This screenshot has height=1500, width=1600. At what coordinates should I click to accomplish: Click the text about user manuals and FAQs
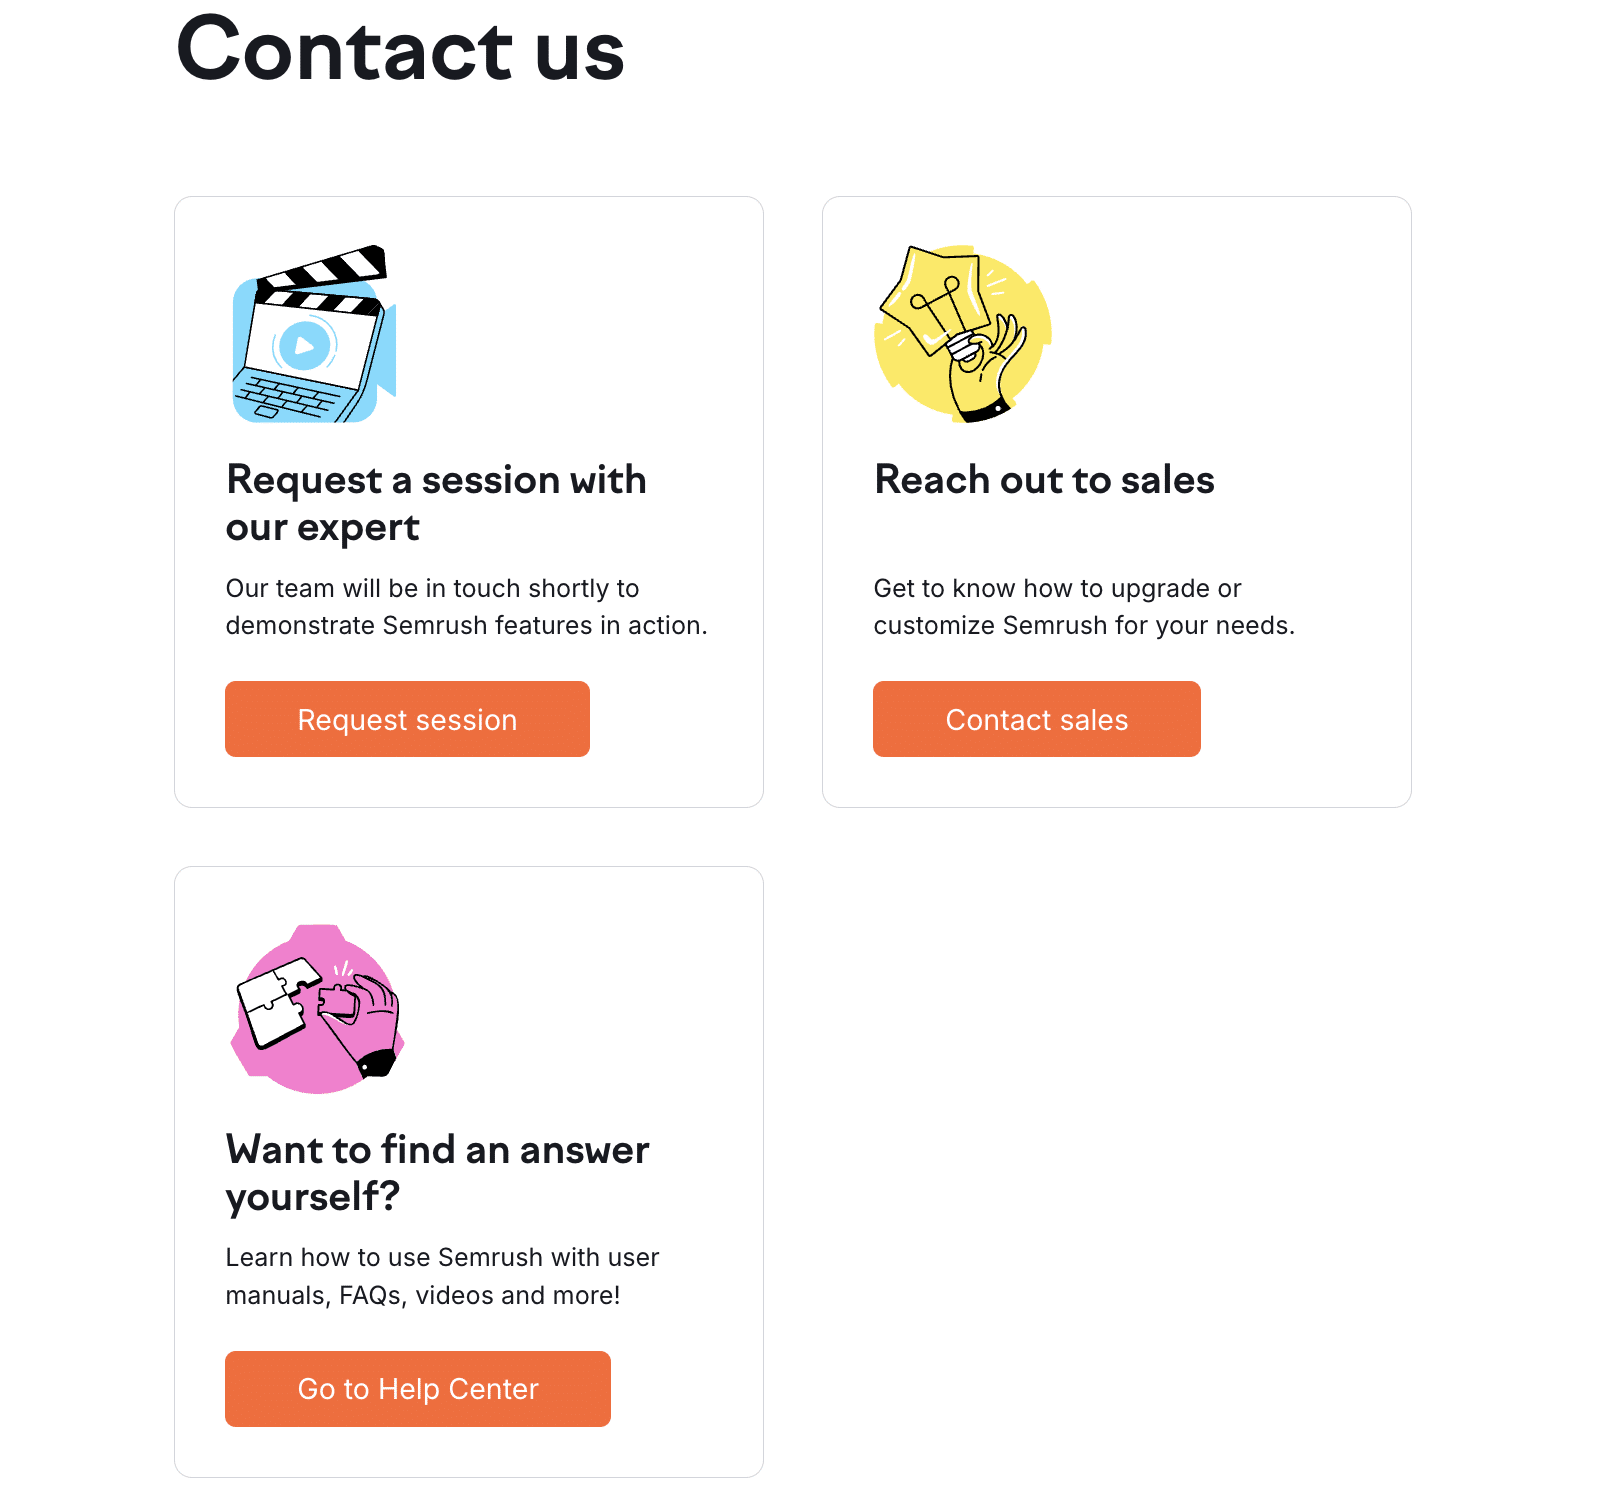442,1276
